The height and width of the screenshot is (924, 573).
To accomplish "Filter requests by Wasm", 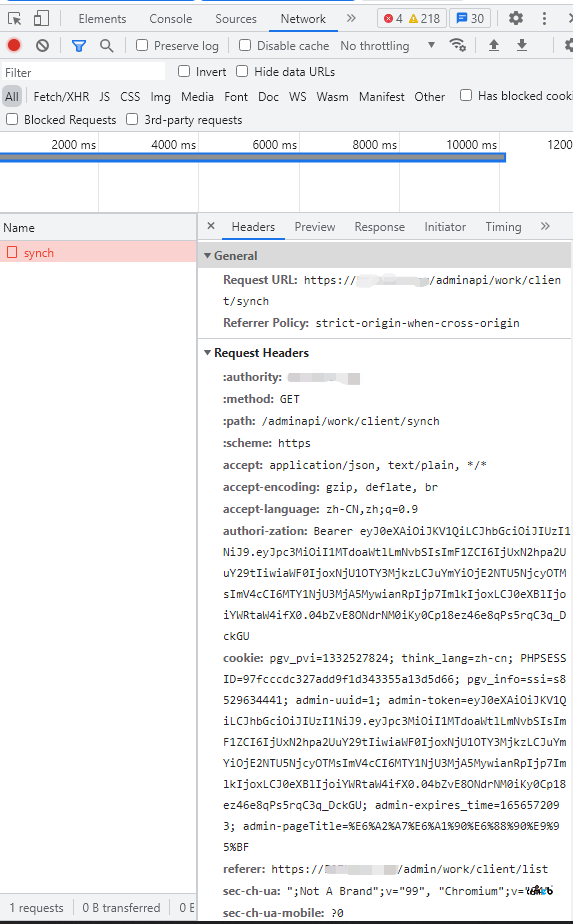I will [332, 97].
